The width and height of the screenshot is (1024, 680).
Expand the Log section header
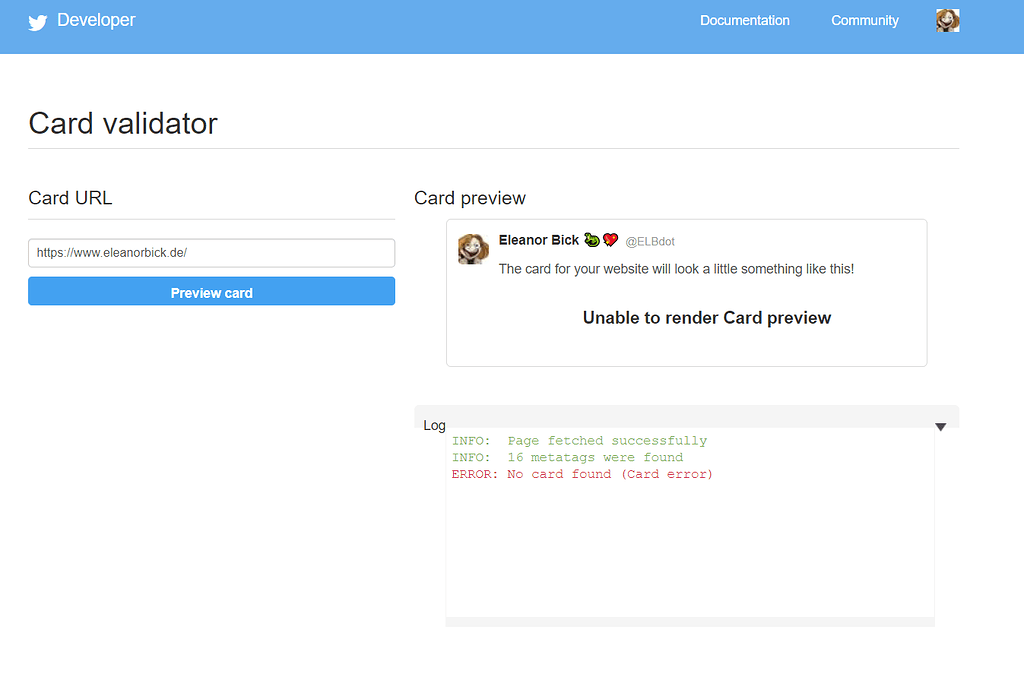(434, 425)
